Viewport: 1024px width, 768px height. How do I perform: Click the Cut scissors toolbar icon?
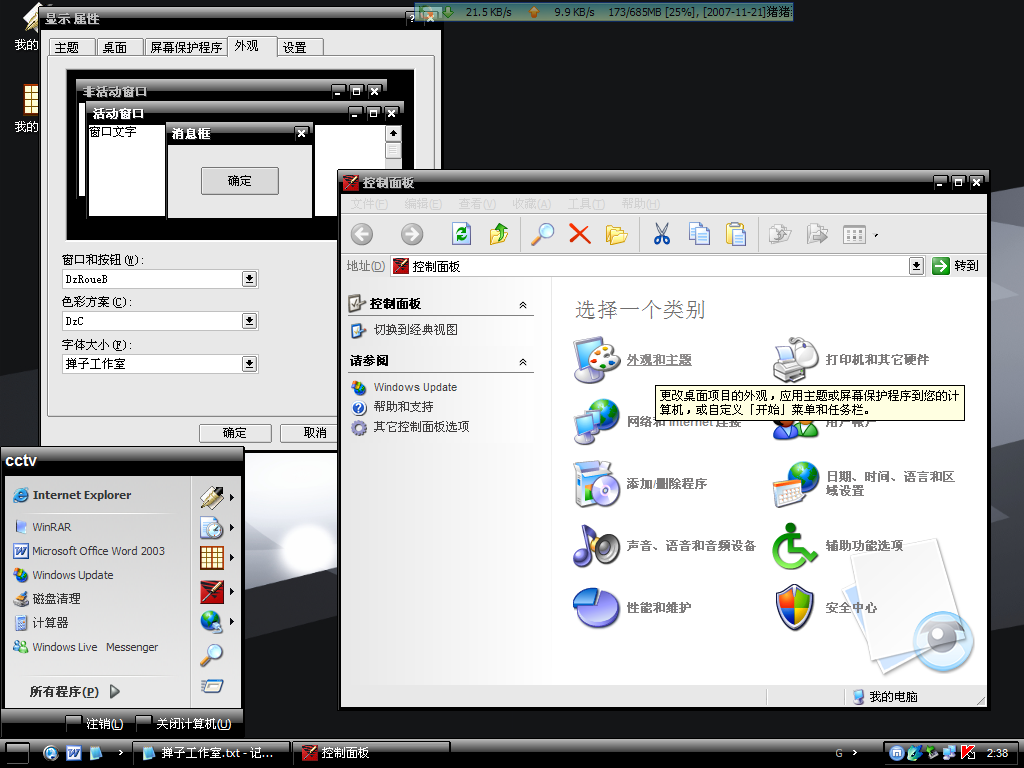(662, 234)
